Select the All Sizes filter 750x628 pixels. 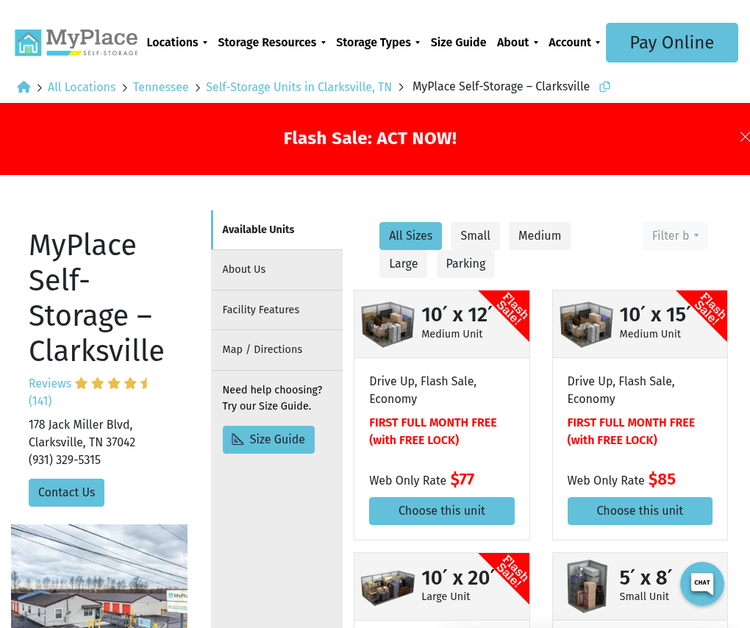pyautogui.click(x=410, y=236)
